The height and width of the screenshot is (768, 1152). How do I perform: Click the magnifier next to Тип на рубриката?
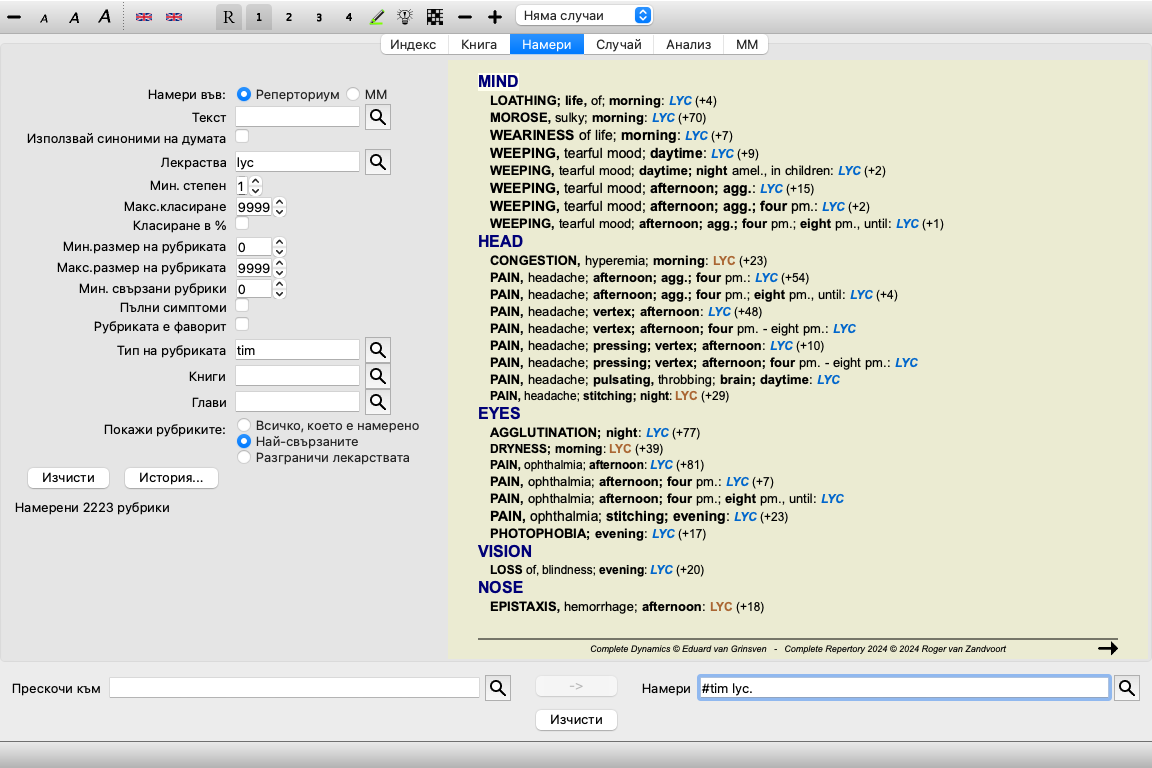(377, 349)
